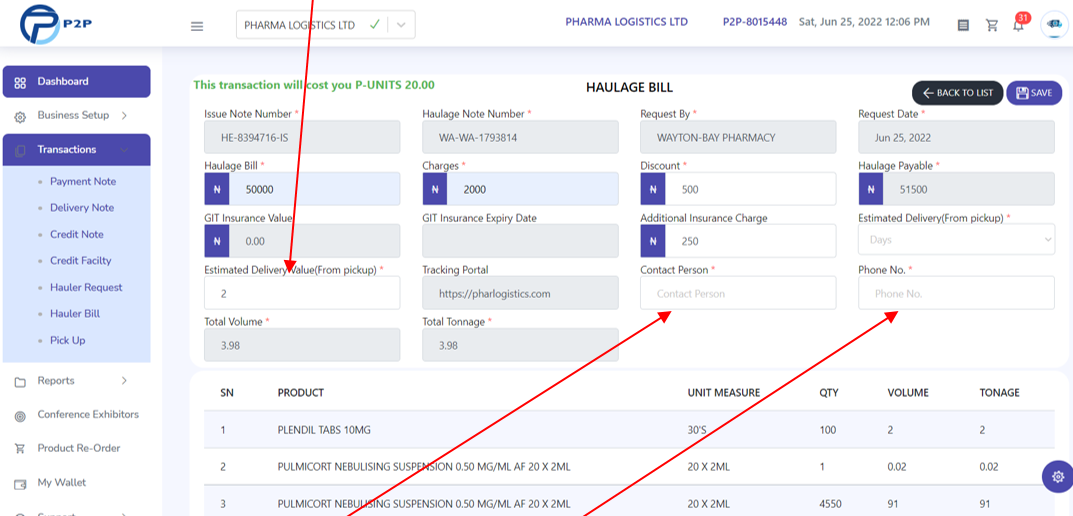Open Credit Facilty menu item
Screen dimensions: 1073x516
coord(81,261)
